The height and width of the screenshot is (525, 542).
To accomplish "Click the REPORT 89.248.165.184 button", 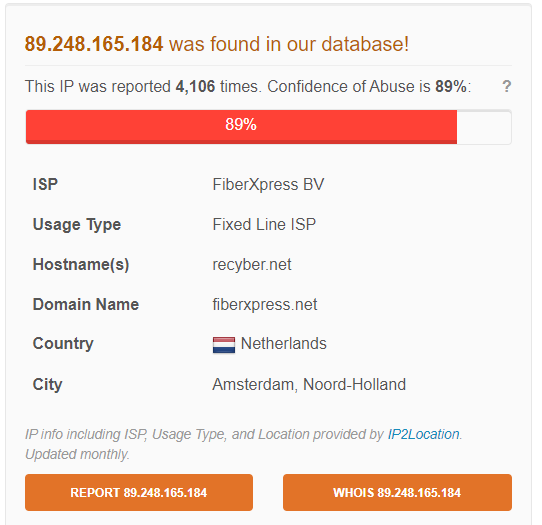I will pyautogui.click(x=139, y=492).
